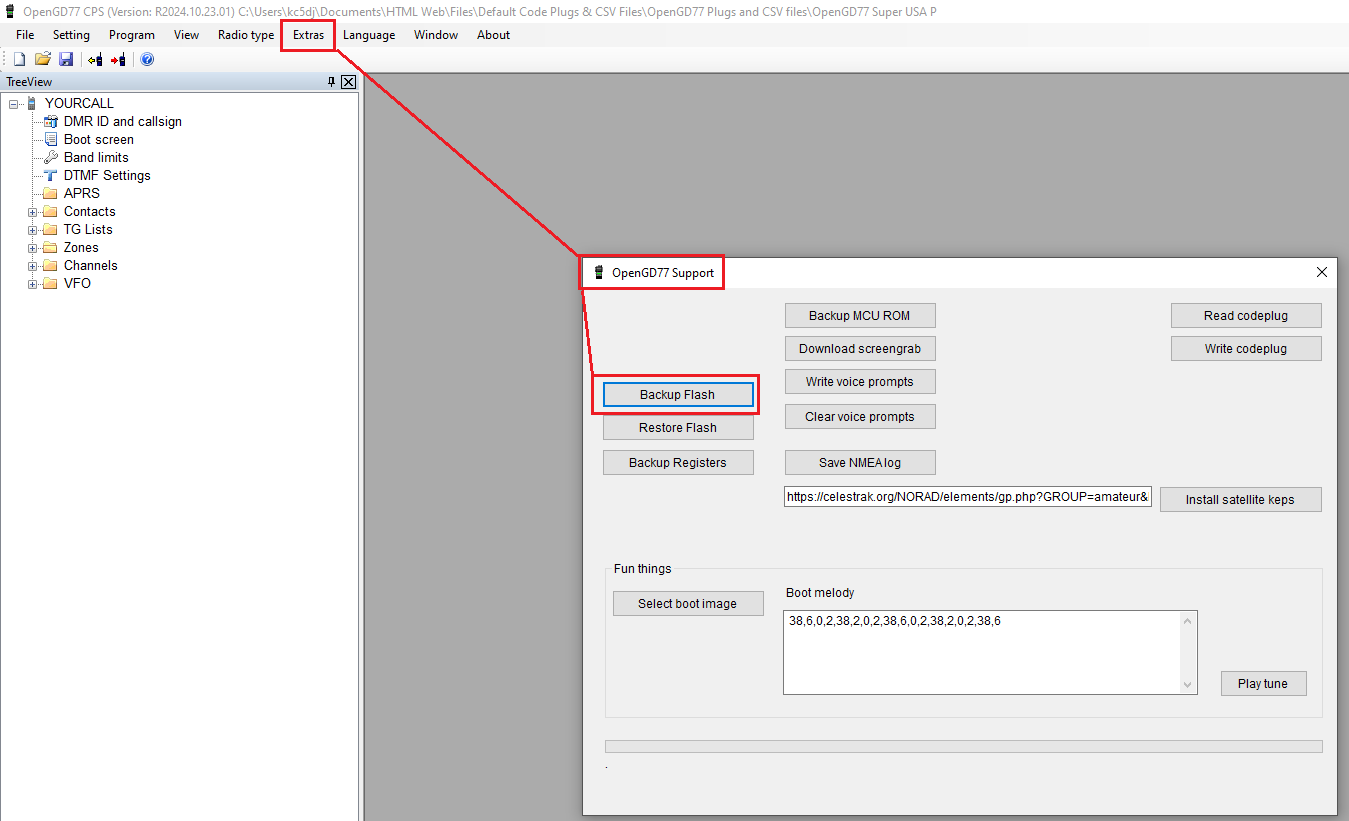Screen dimensions: 1349x821
Task: Click the Read codeplug button
Action: point(1246,316)
